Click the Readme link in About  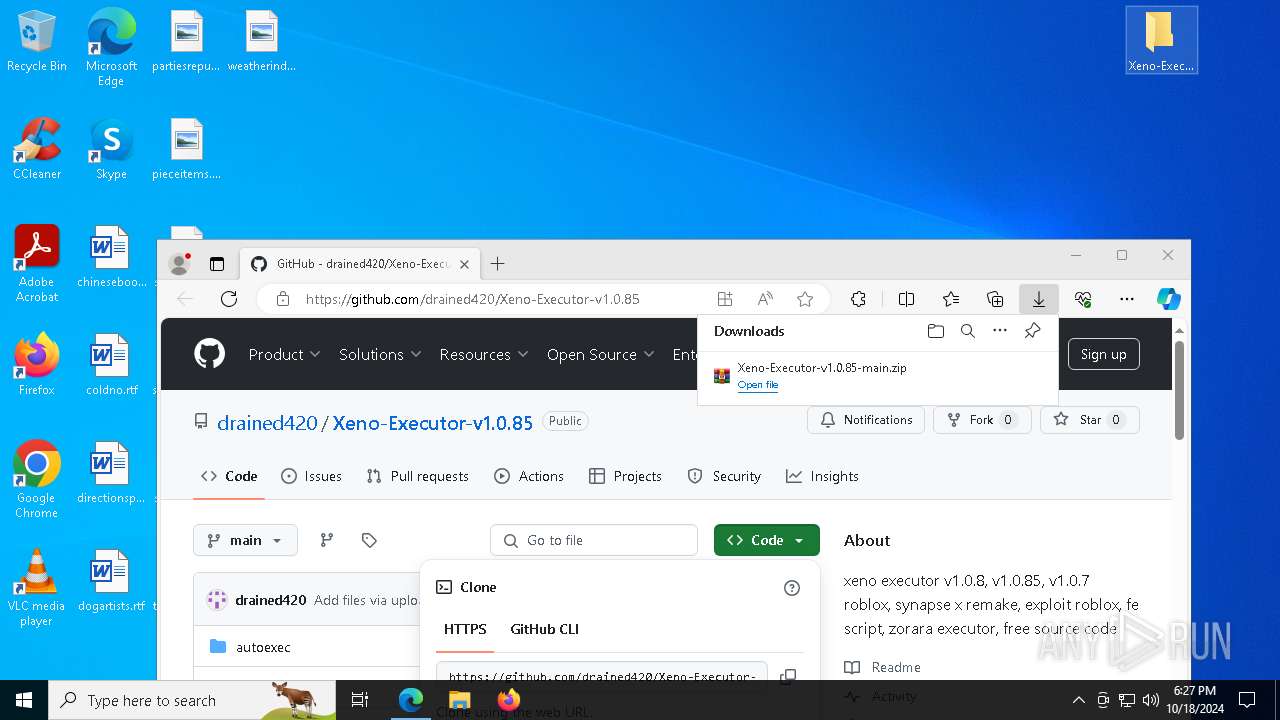click(896, 667)
